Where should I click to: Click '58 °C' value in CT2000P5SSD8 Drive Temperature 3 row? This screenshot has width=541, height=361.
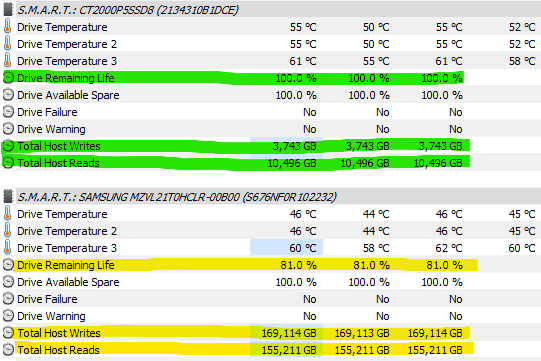click(x=522, y=61)
